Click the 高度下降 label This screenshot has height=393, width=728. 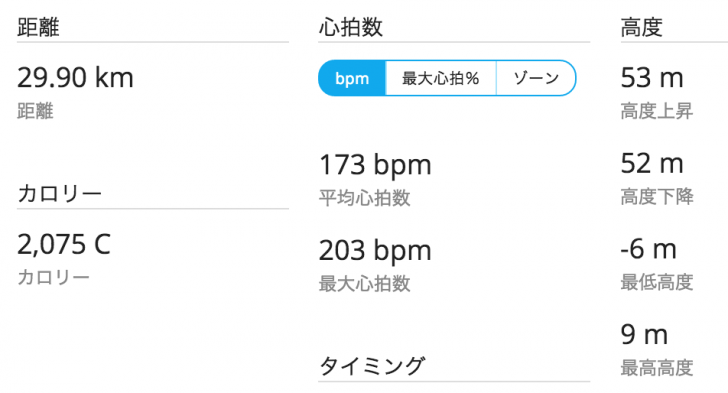656,197
